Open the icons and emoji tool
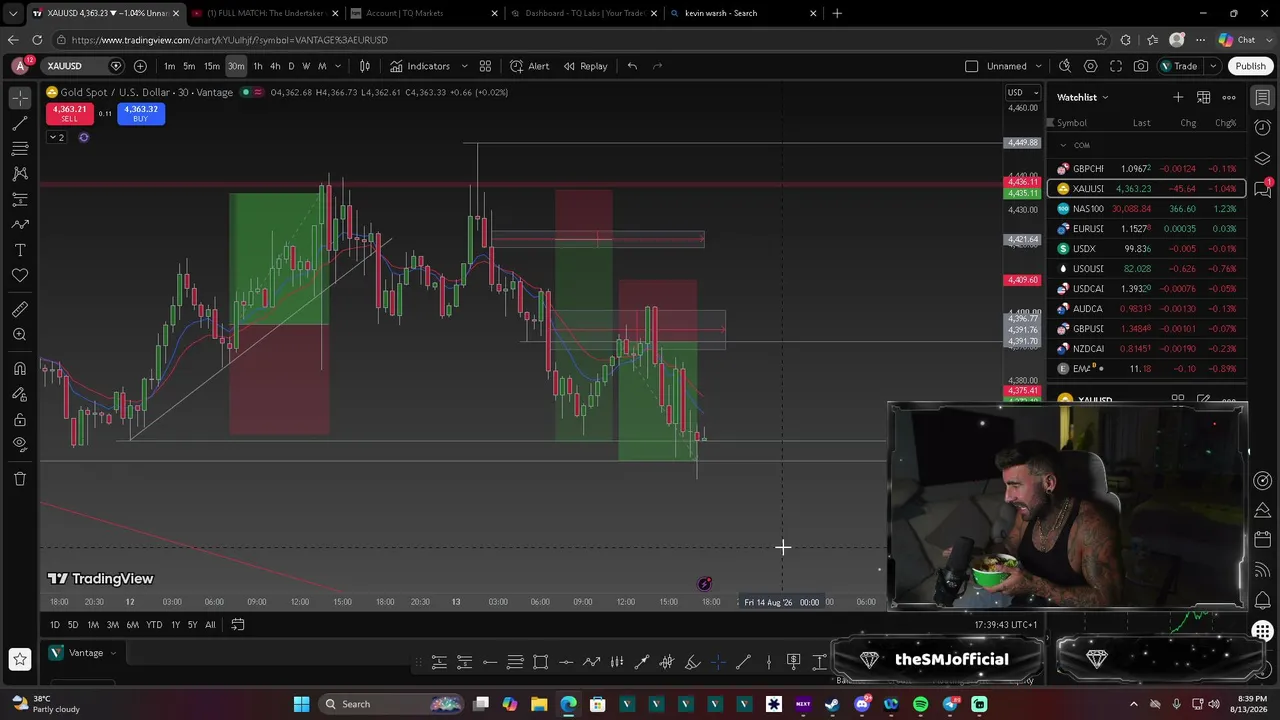Image resolution: width=1280 pixels, height=720 pixels. 20,275
